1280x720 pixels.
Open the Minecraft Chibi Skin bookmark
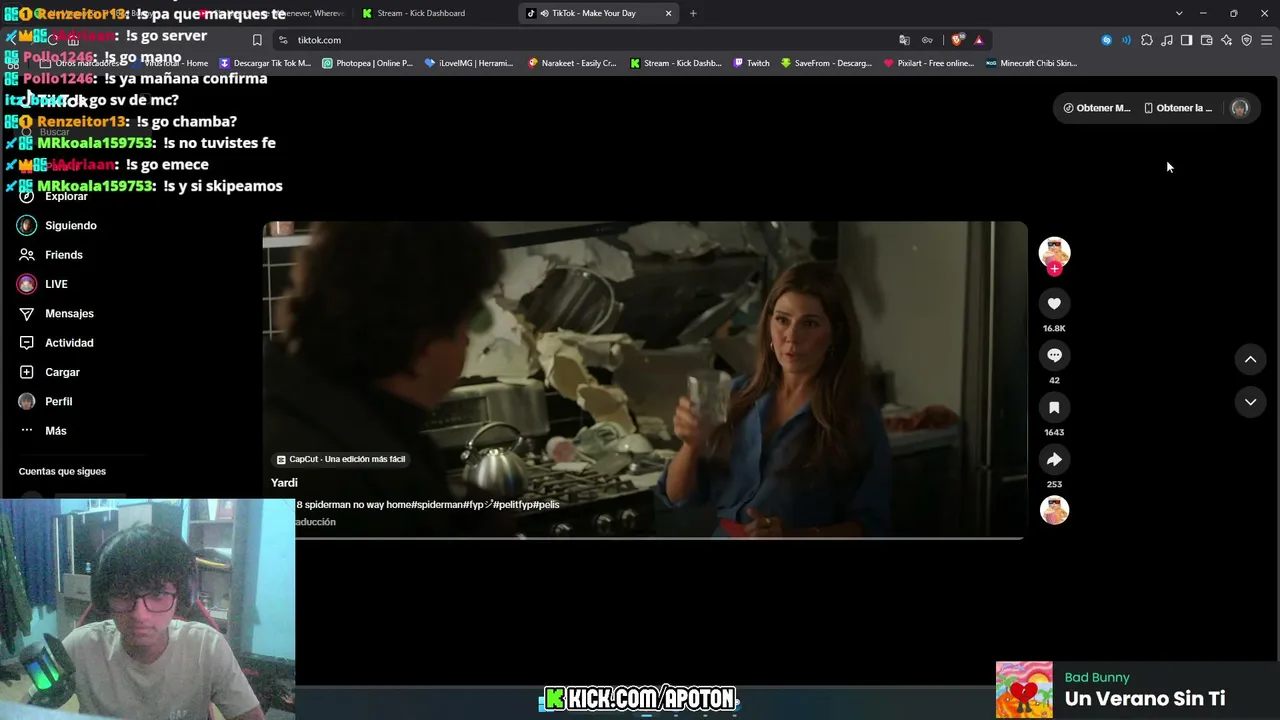click(x=1031, y=63)
